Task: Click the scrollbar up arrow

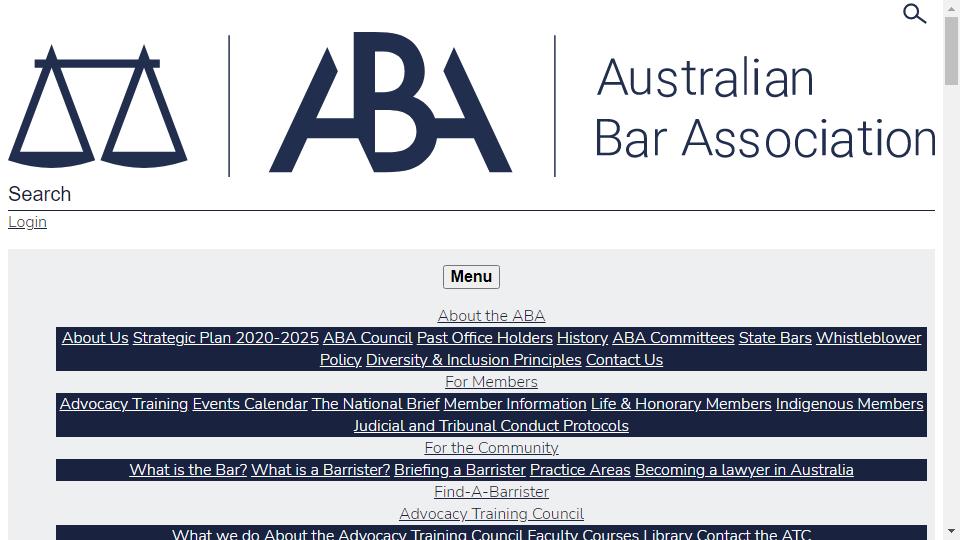Action: [x=951, y=8]
